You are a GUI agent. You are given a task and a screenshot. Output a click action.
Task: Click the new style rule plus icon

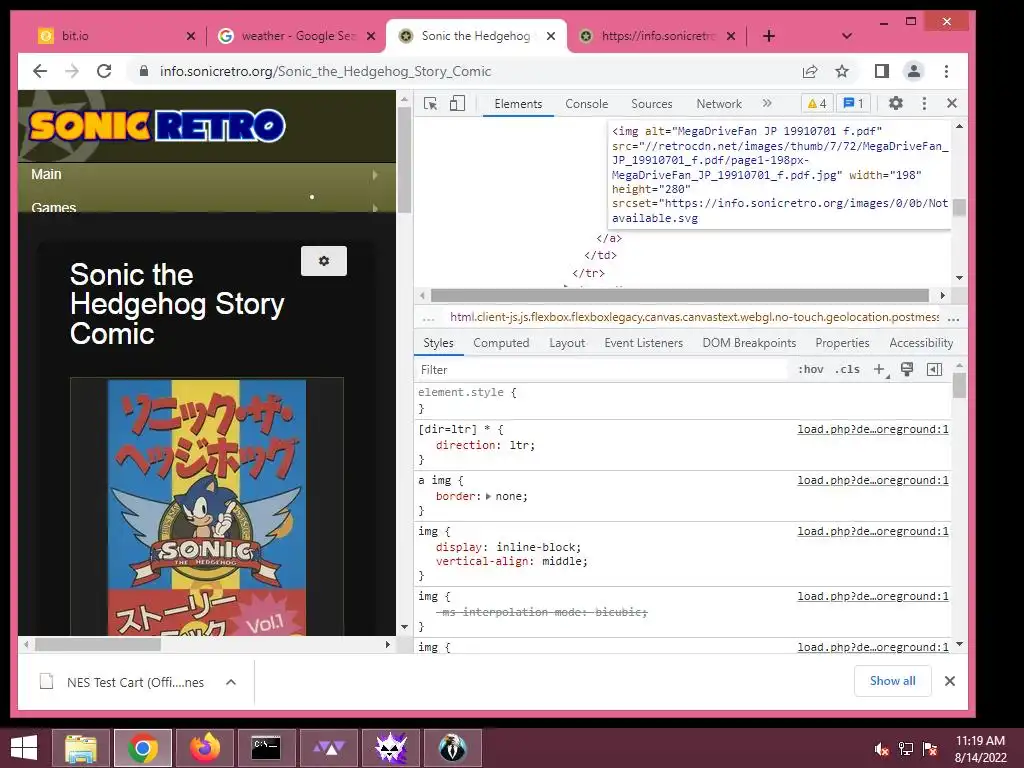(x=880, y=370)
